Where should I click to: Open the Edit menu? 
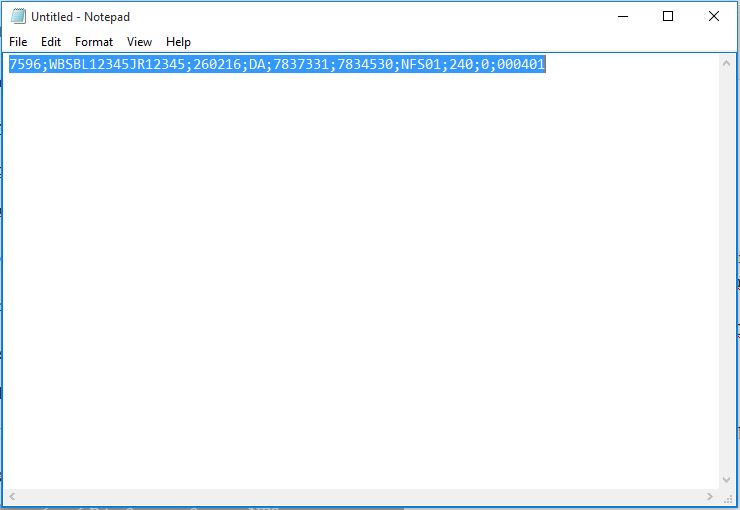pyautogui.click(x=51, y=42)
